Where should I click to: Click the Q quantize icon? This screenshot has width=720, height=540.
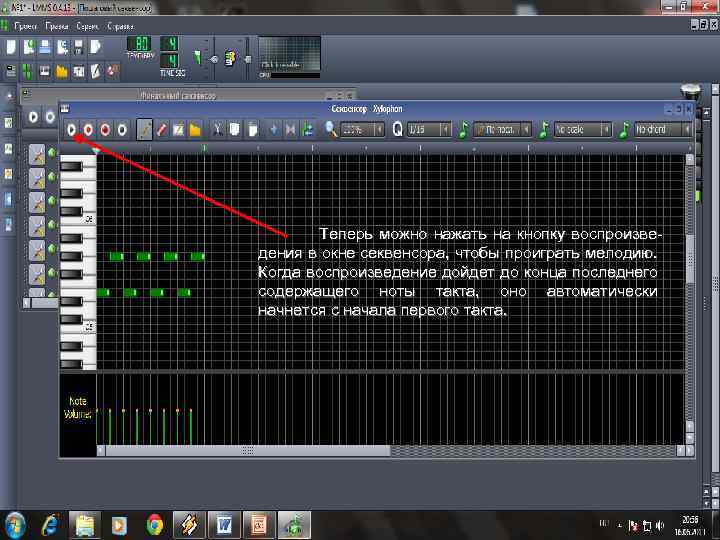coord(398,130)
